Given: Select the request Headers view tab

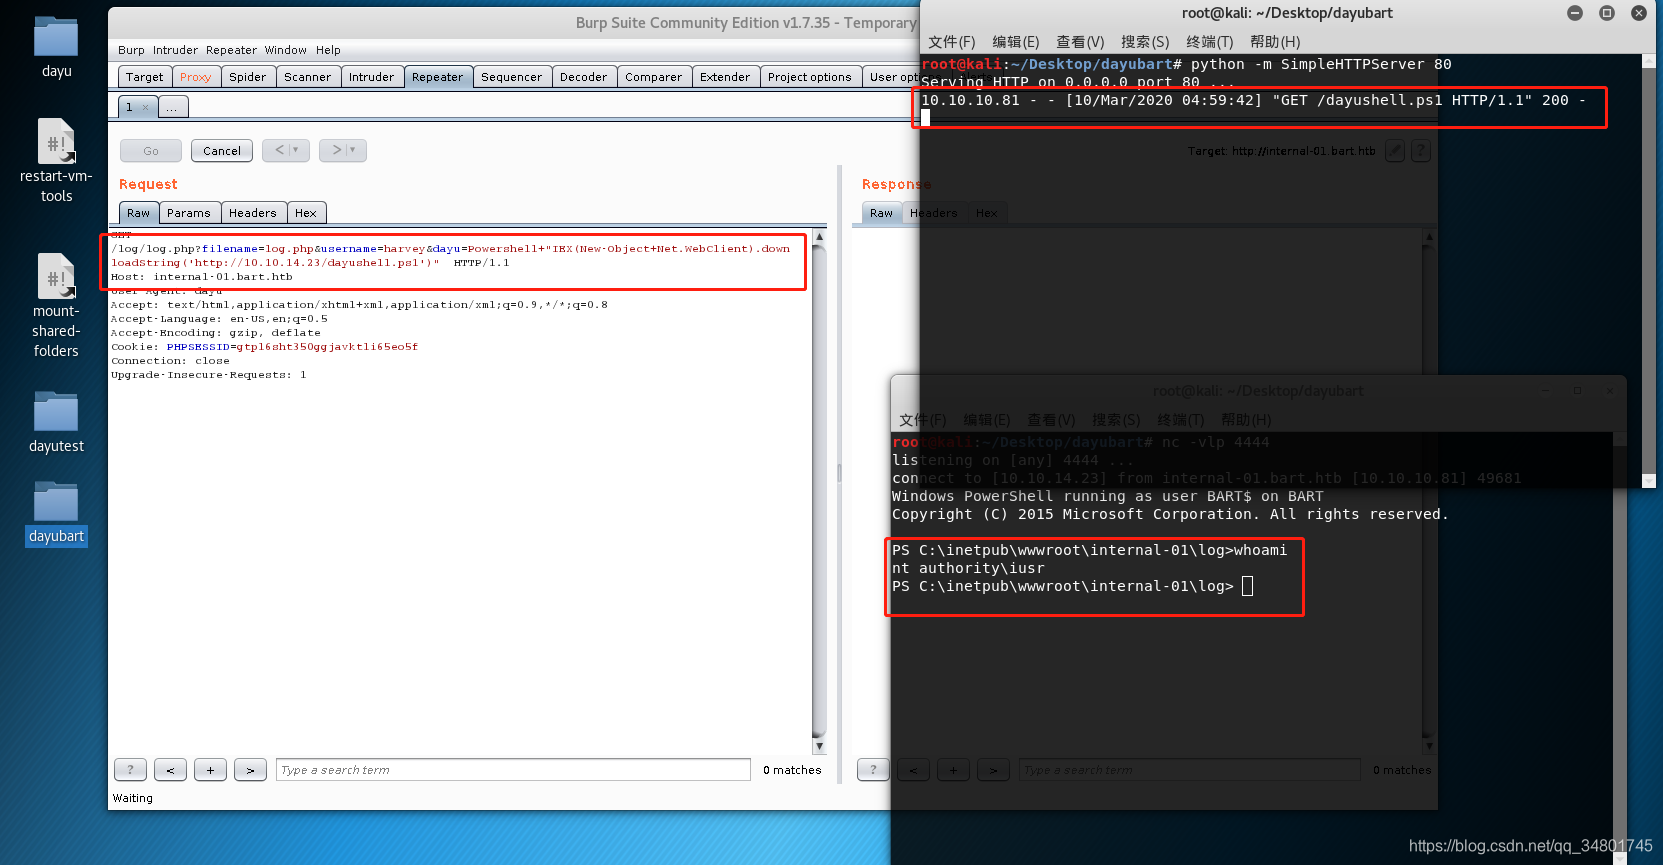Looking at the screenshot, I should (253, 213).
